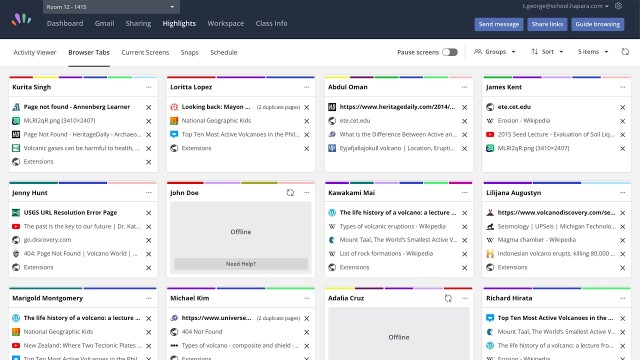Click the Send message button
This screenshot has width=640, height=360.
pyautogui.click(x=499, y=24)
